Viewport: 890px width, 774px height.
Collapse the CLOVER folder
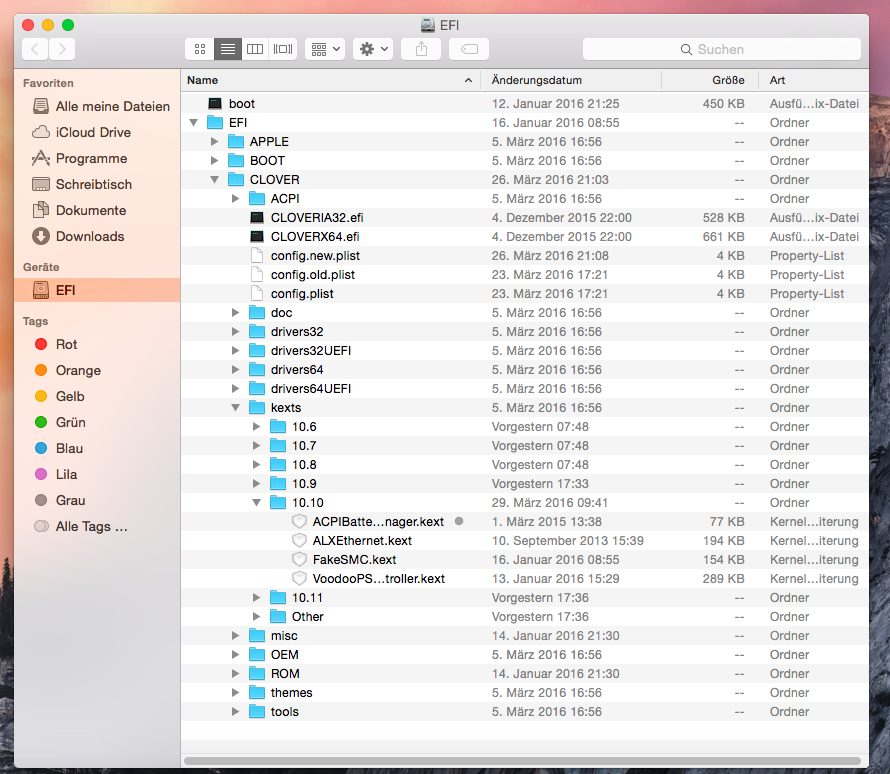(x=215, y=180)
